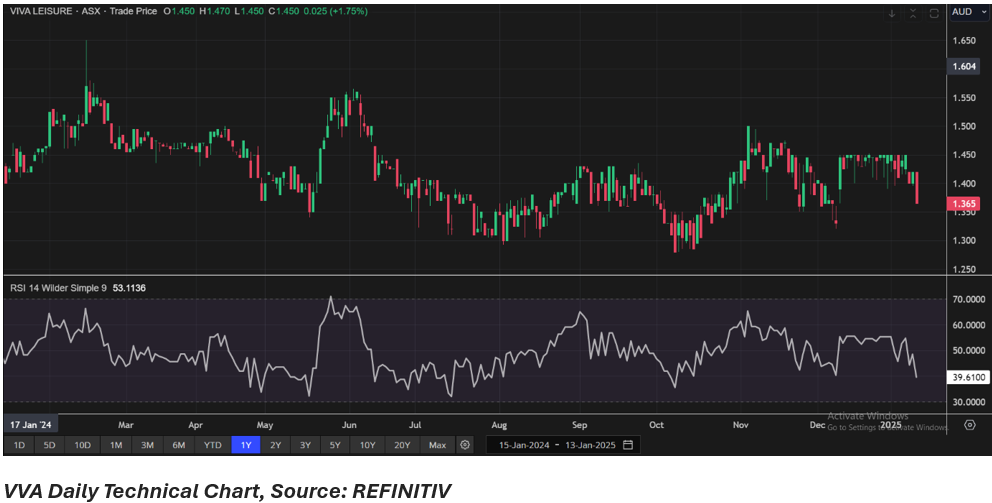Screen dimensions: 992x503
Task: Click the 17 Jan '24 date marker
Action: click(32, 424)
